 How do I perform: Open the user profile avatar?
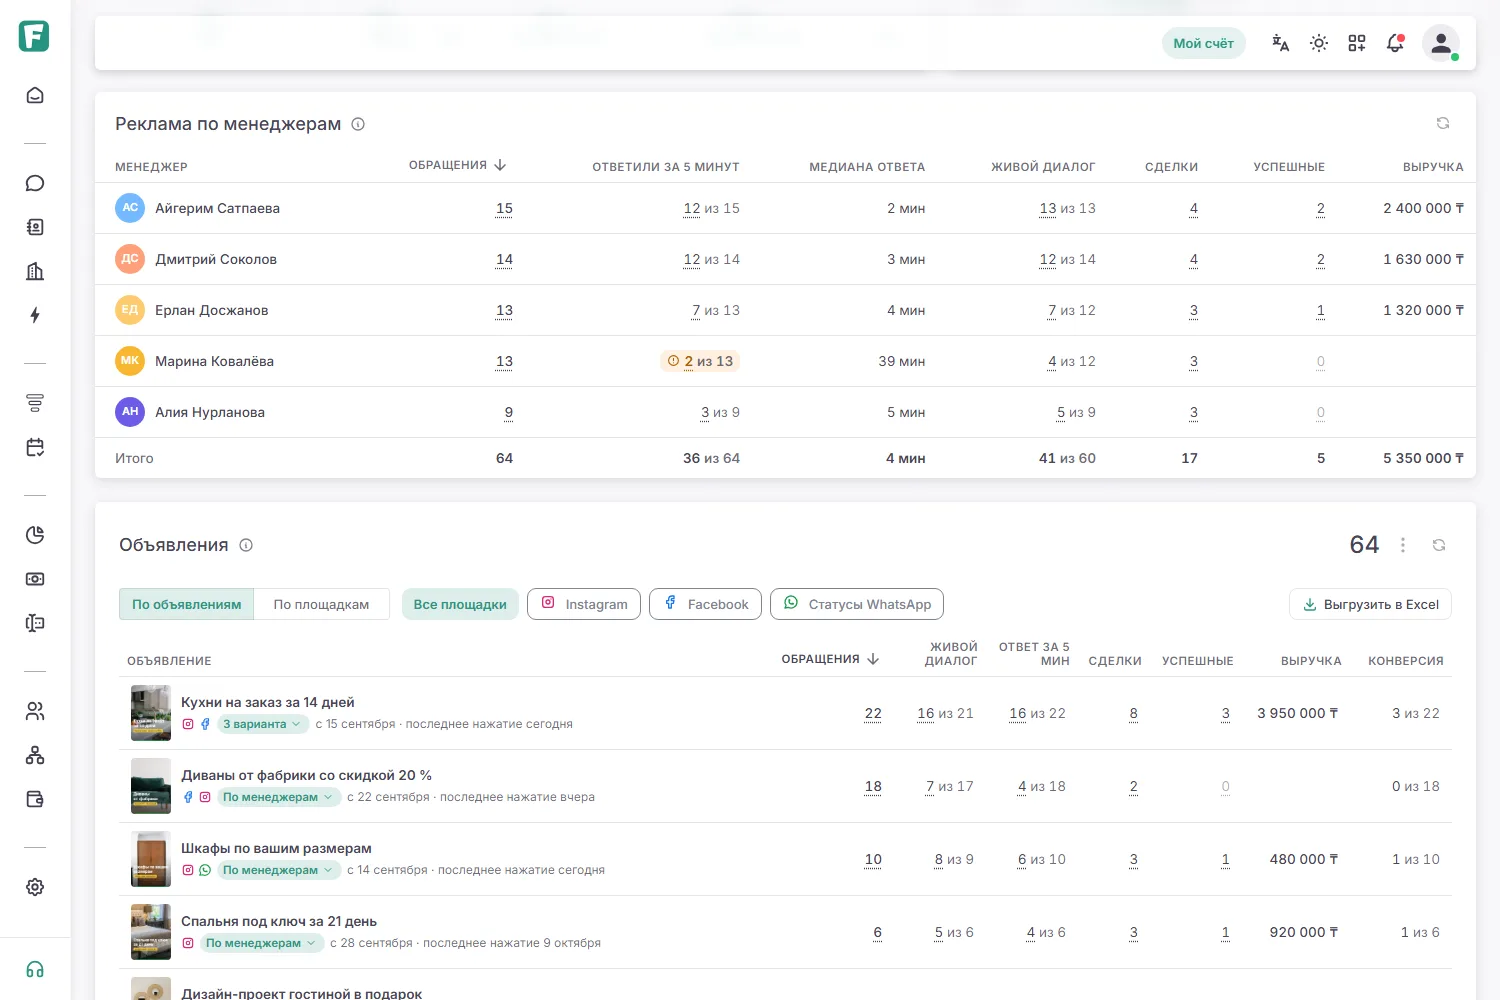click(x=1441, y=43)
